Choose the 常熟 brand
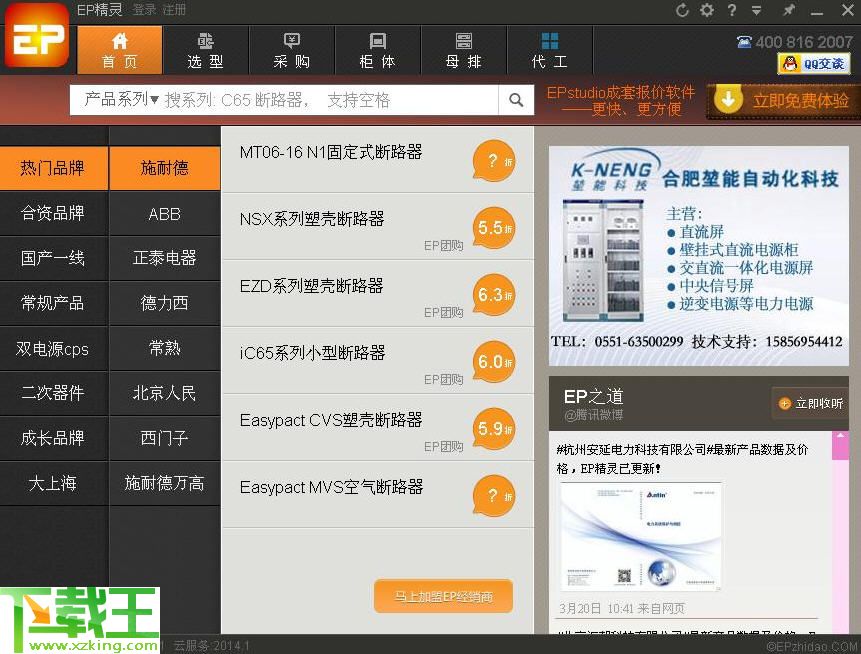This screenshot has width=861, height=654. (165, 348)
